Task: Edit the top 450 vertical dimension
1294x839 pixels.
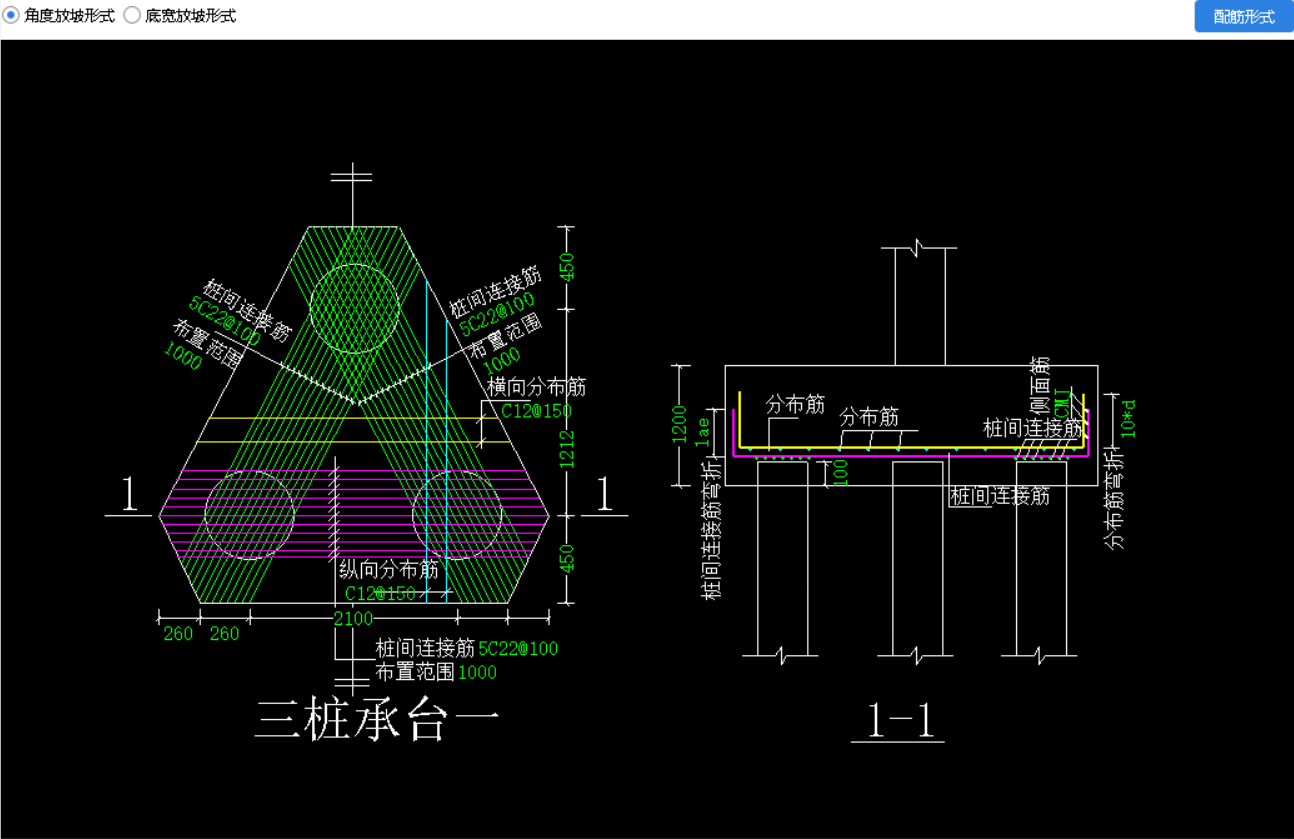Action: coord(567,268)
